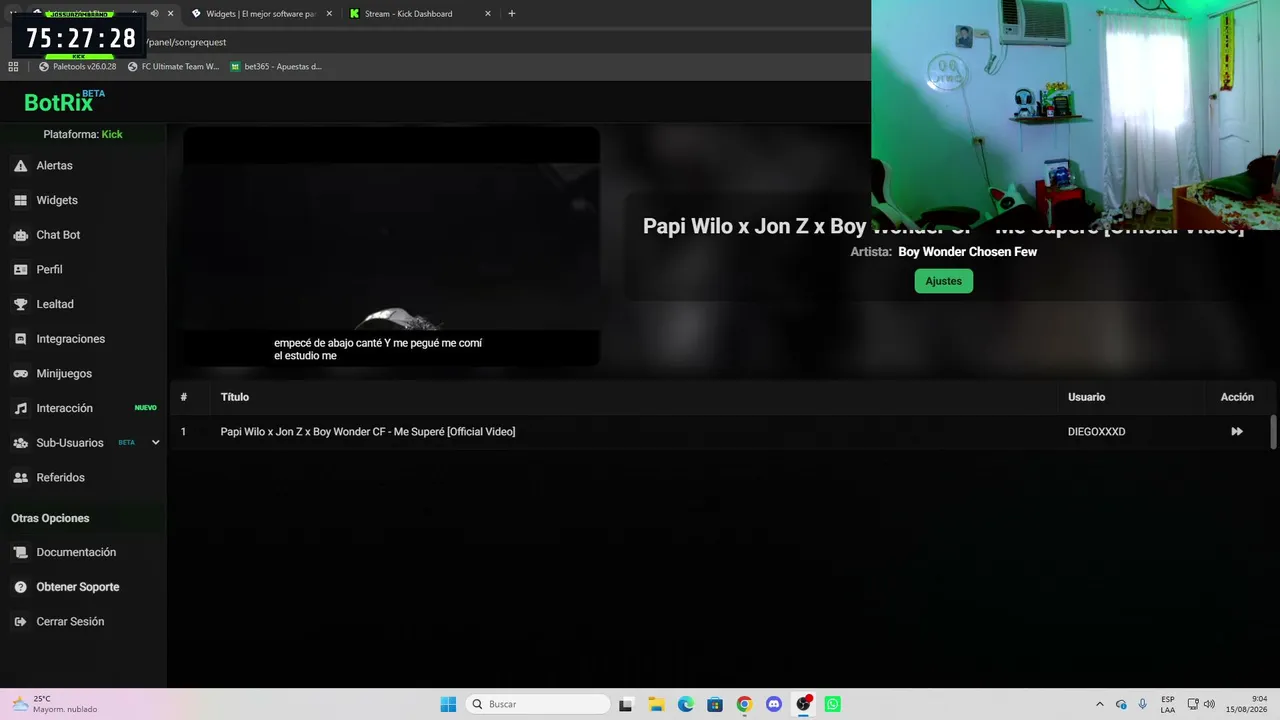Click the page vertical scrollbar

pos(1273,432)
